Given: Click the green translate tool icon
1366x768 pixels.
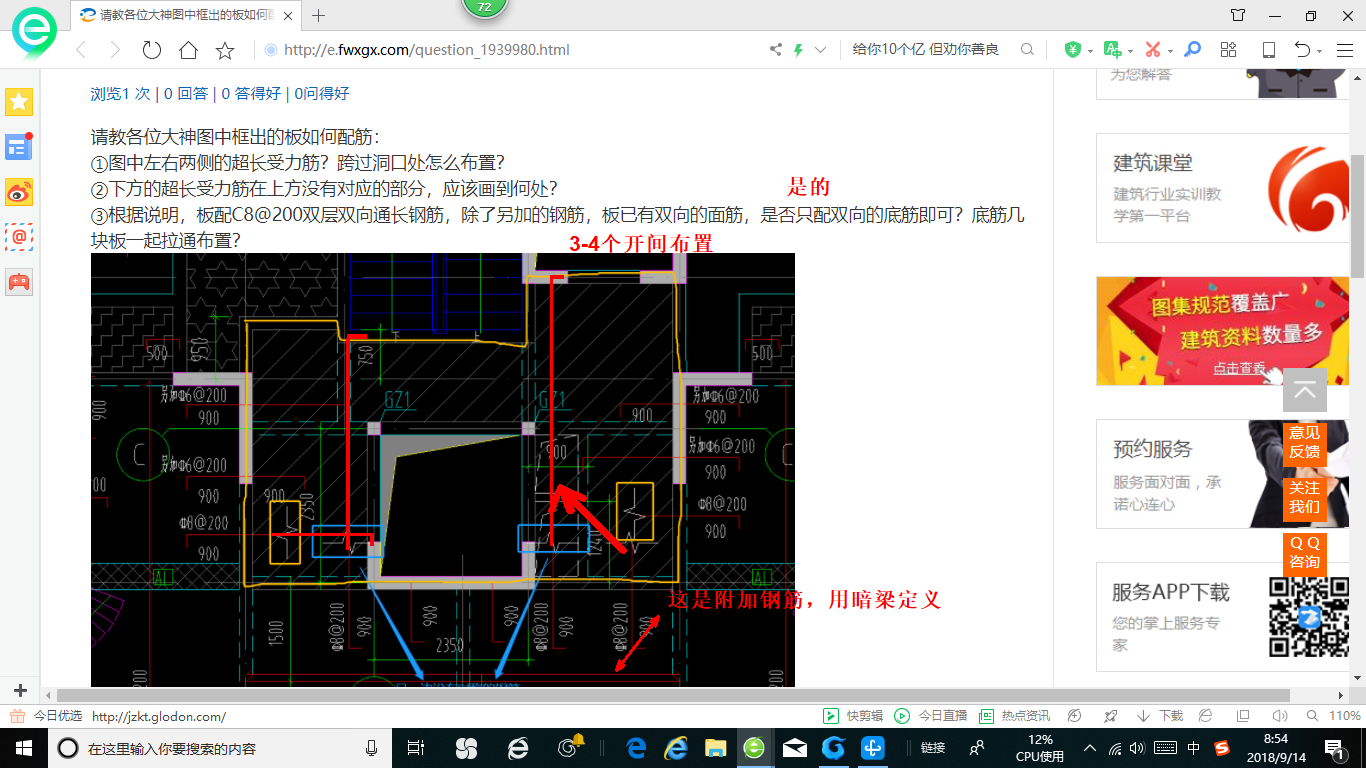Looking at the screenshot, I should [1112, 49].
